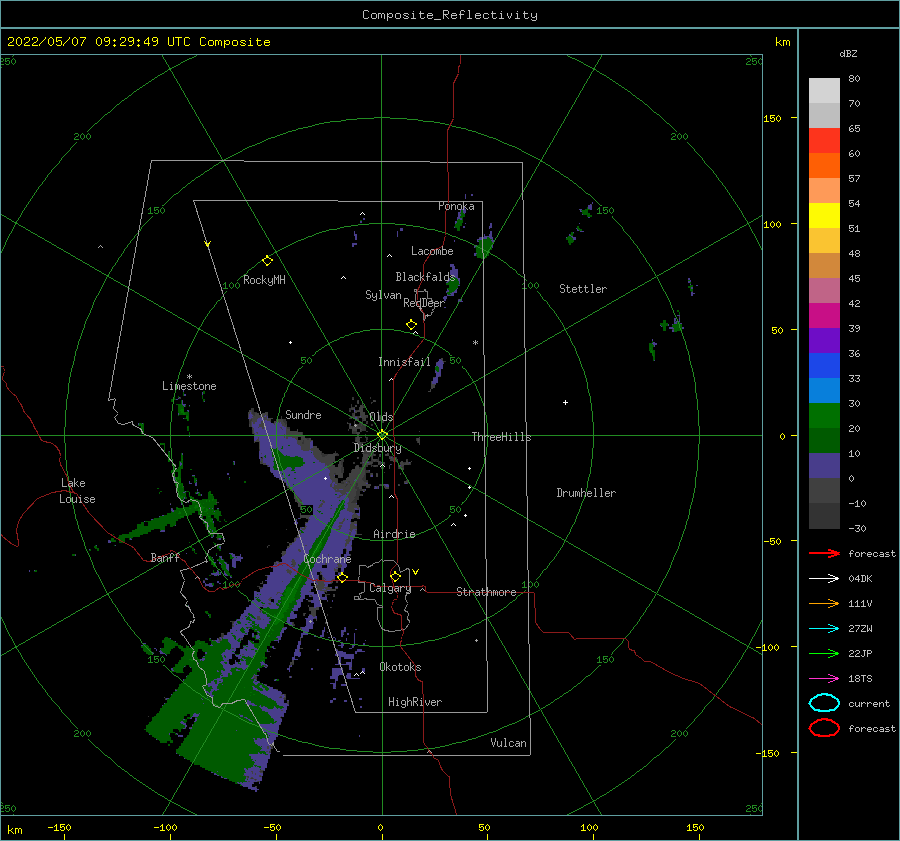Pick the blue 36 dBZ color swatch
The width and height of the screenshot is (900, 841).
click(824, 365)
